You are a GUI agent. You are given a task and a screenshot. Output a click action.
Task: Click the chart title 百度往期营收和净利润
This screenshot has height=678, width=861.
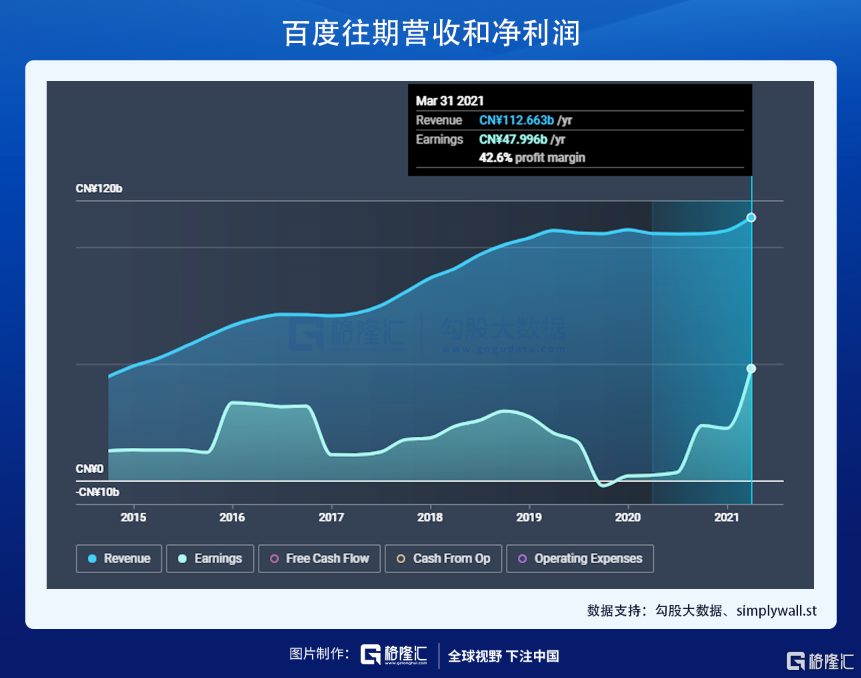(431, 33)
